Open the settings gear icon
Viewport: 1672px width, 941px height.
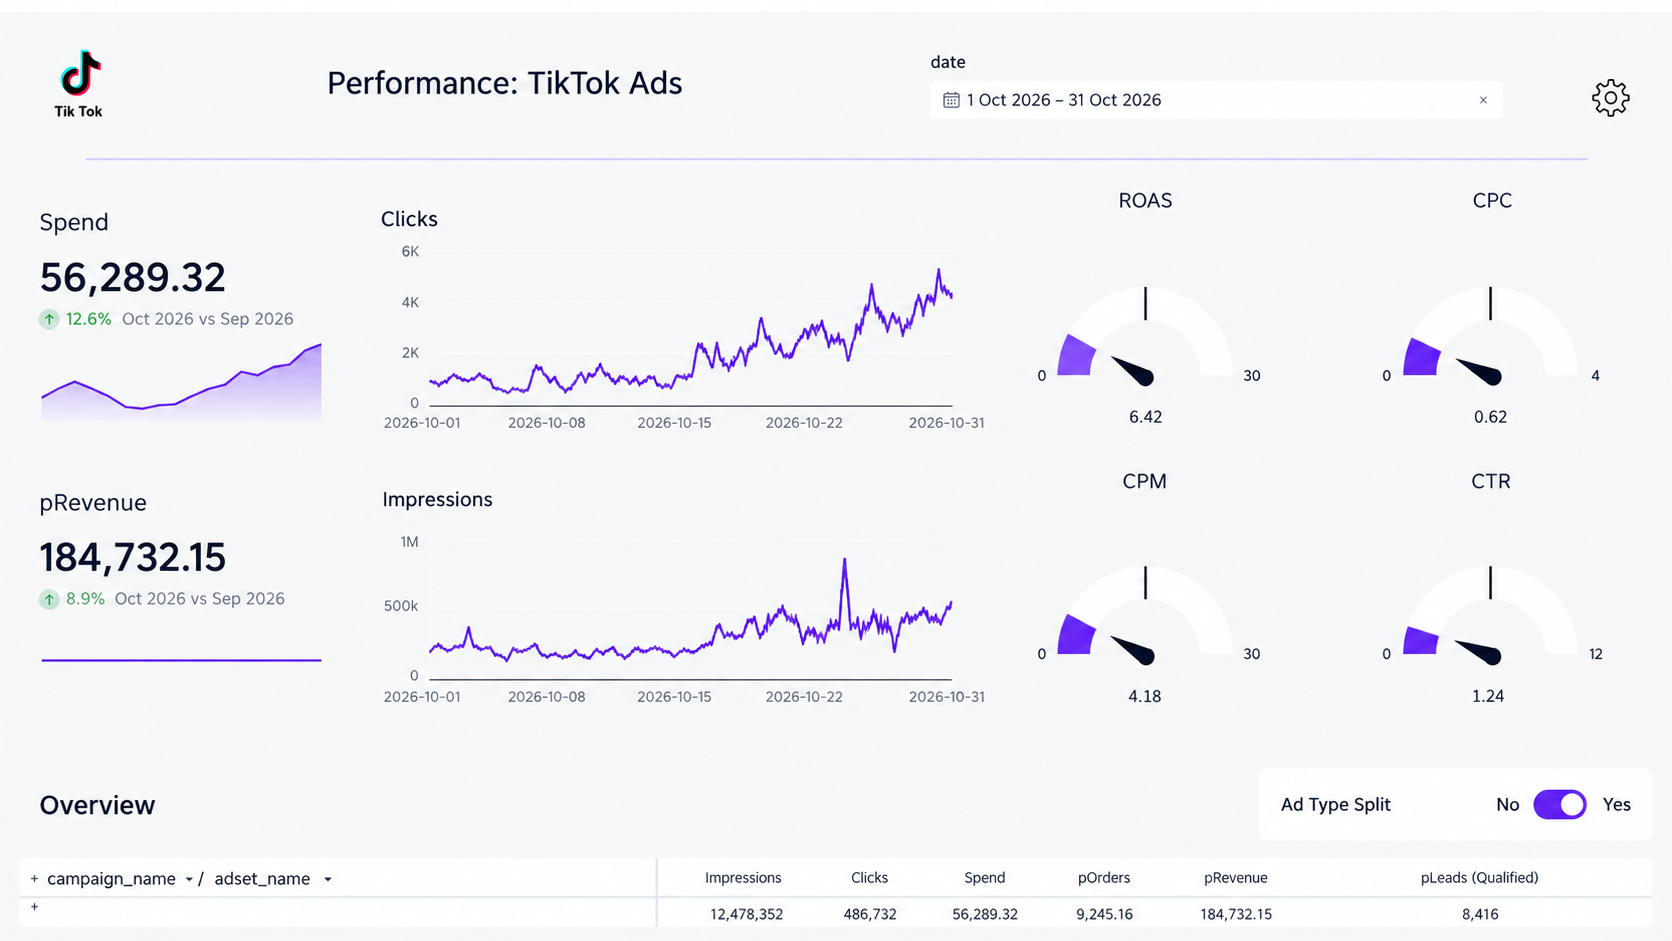click(x=1610, y=98)
